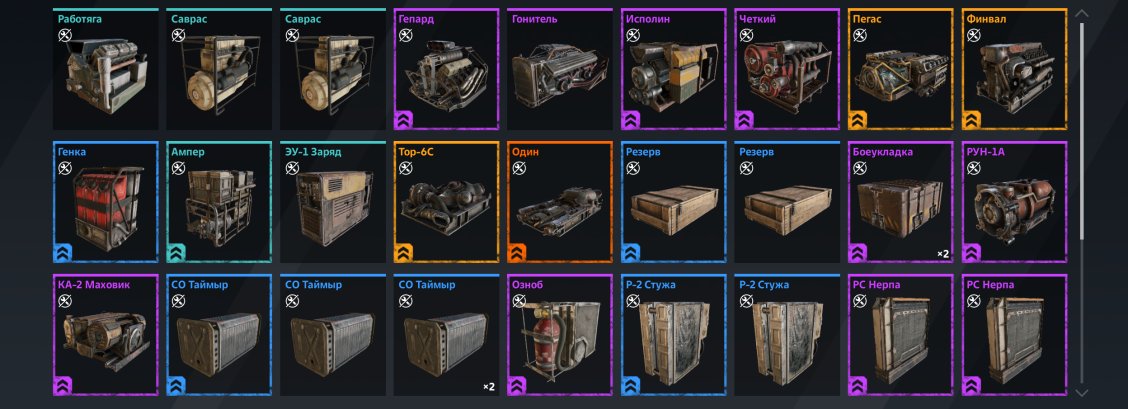This screenshot has height=409, width=1128.
Task: Select the ЭУ-1 Заряд generator item
Action: tap(332, 202)
